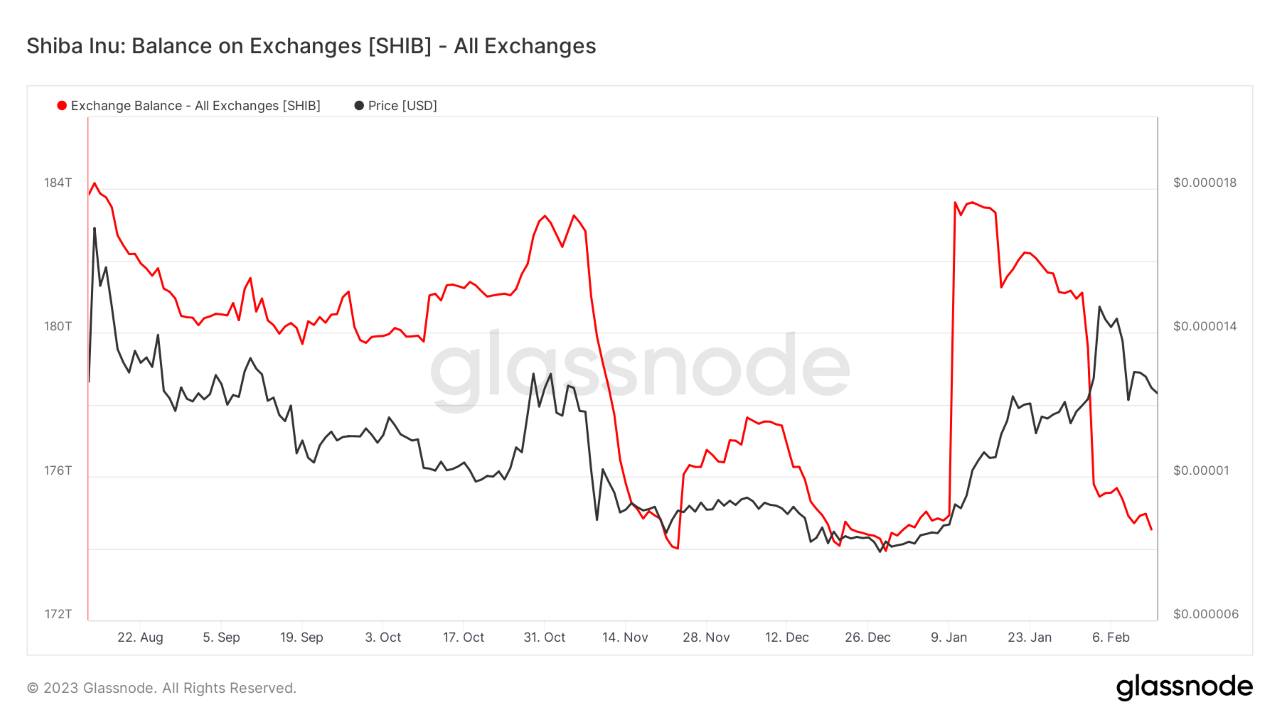Toggle Exchange Balance - All Exchanges [SHIB] series
The height and width of the screenshot is (720, 1280).
196,106
